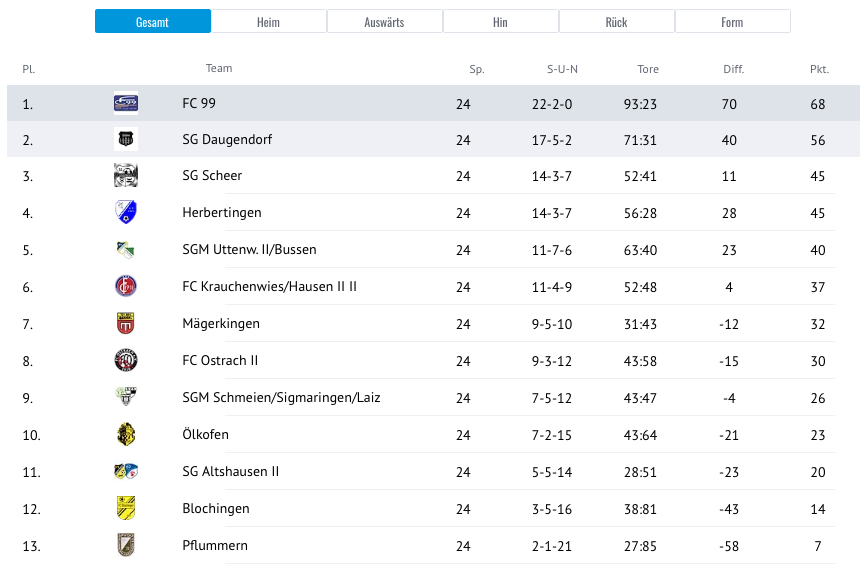Viewport: 860px width, 581px height.
Task: Click the FC Ostrach II crest
Action: 125,361
